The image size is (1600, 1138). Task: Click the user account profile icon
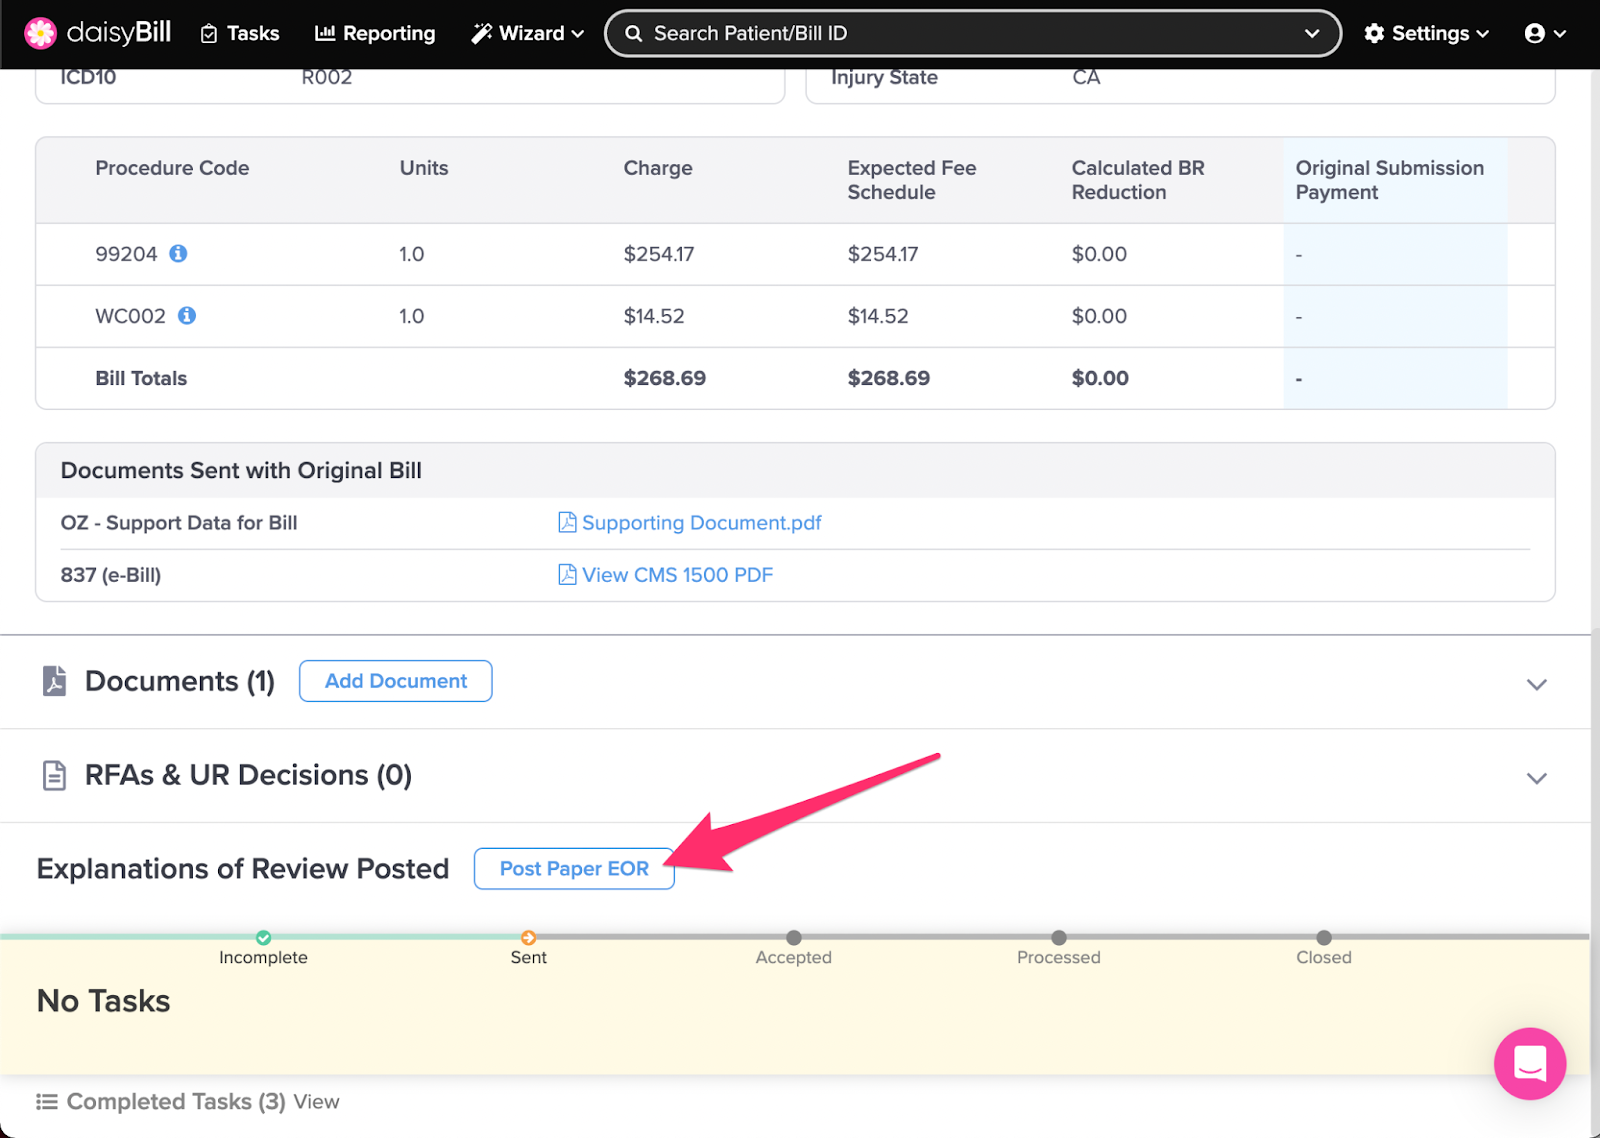(x=1534, y=33)
